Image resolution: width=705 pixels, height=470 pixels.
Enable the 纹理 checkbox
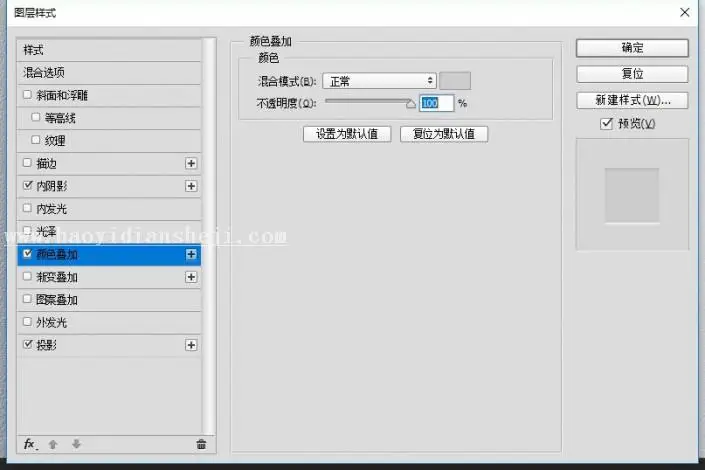[x=36, y=140]
